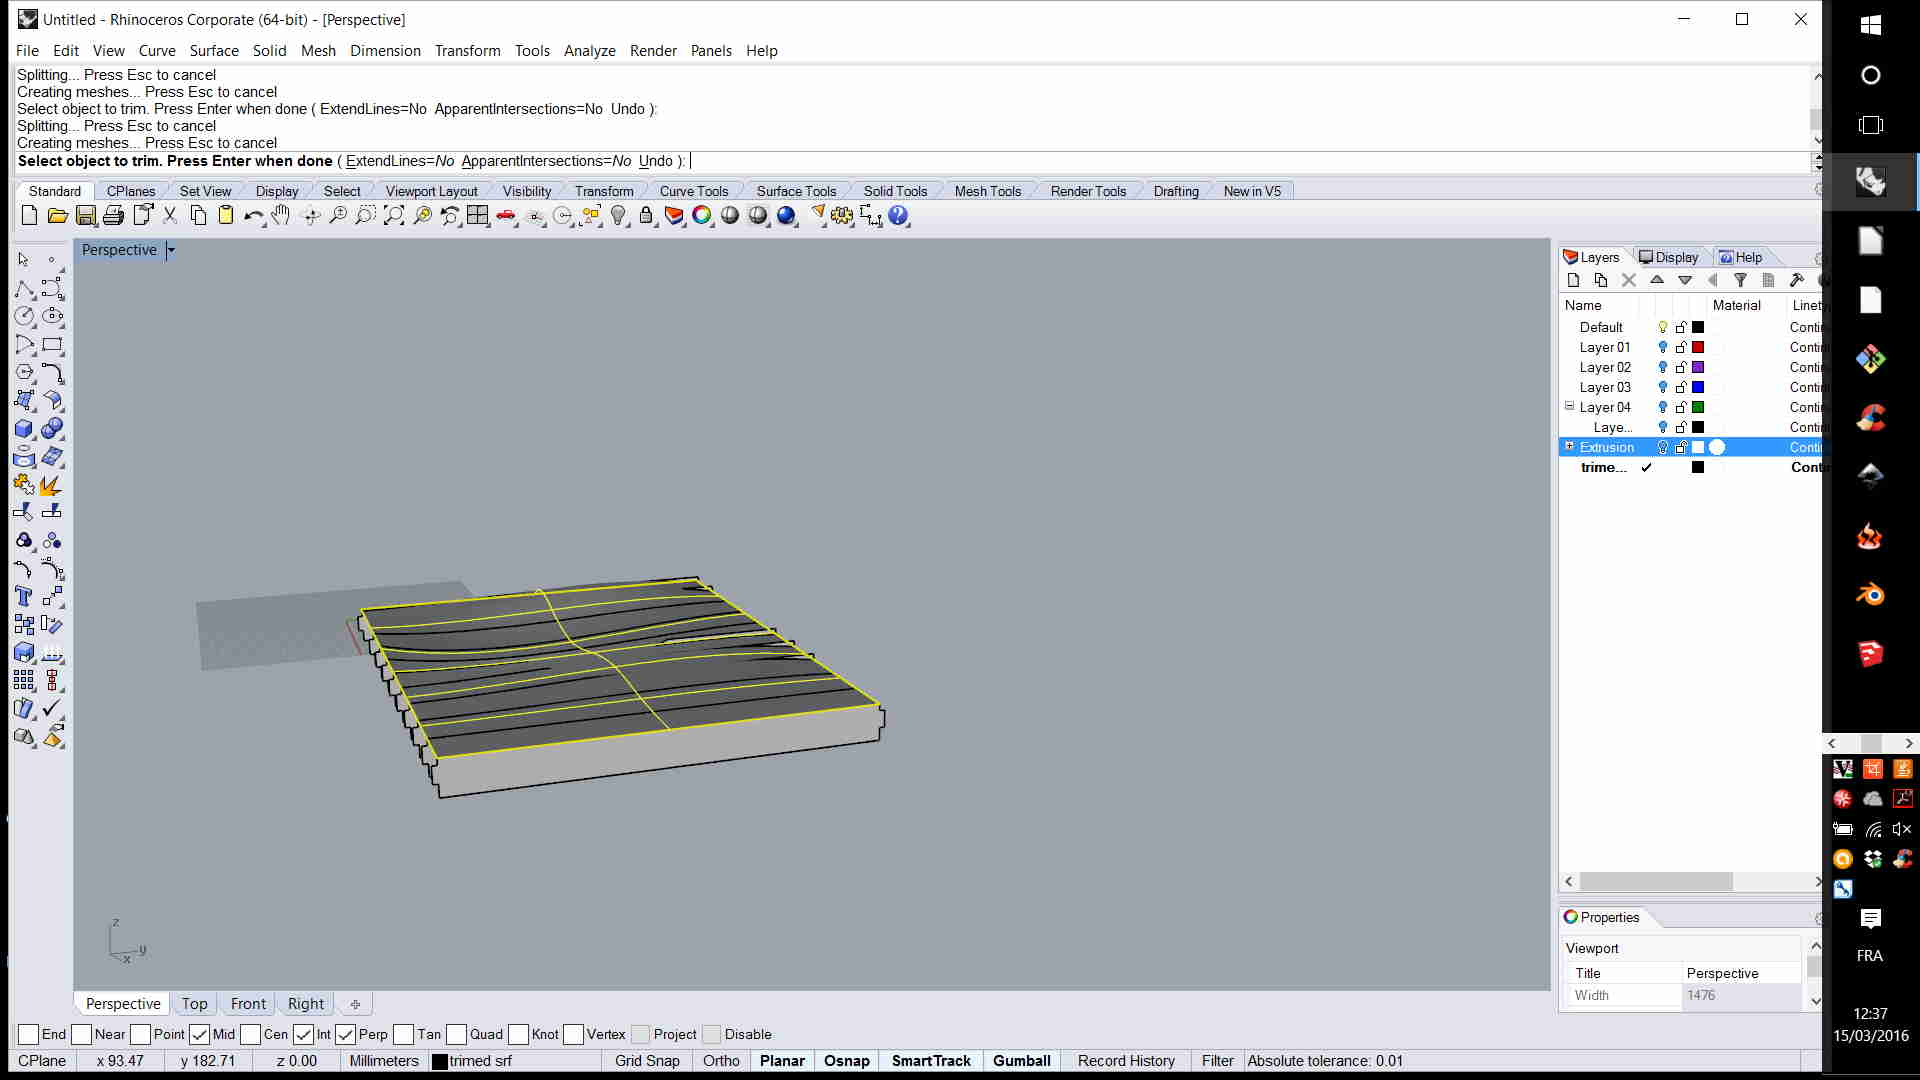Viewport: 1920px width, 1080px height.
Task: Open the Options gear icon
Action: point(842,216)
